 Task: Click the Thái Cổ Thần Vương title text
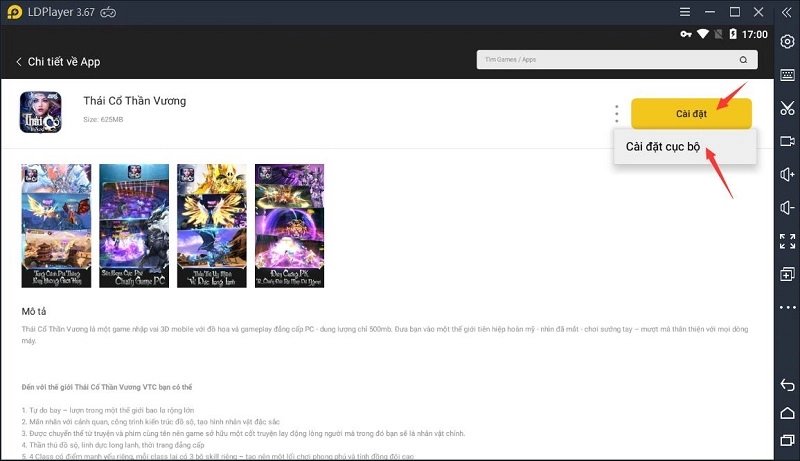pyautogui.click(x=135, y=101)
